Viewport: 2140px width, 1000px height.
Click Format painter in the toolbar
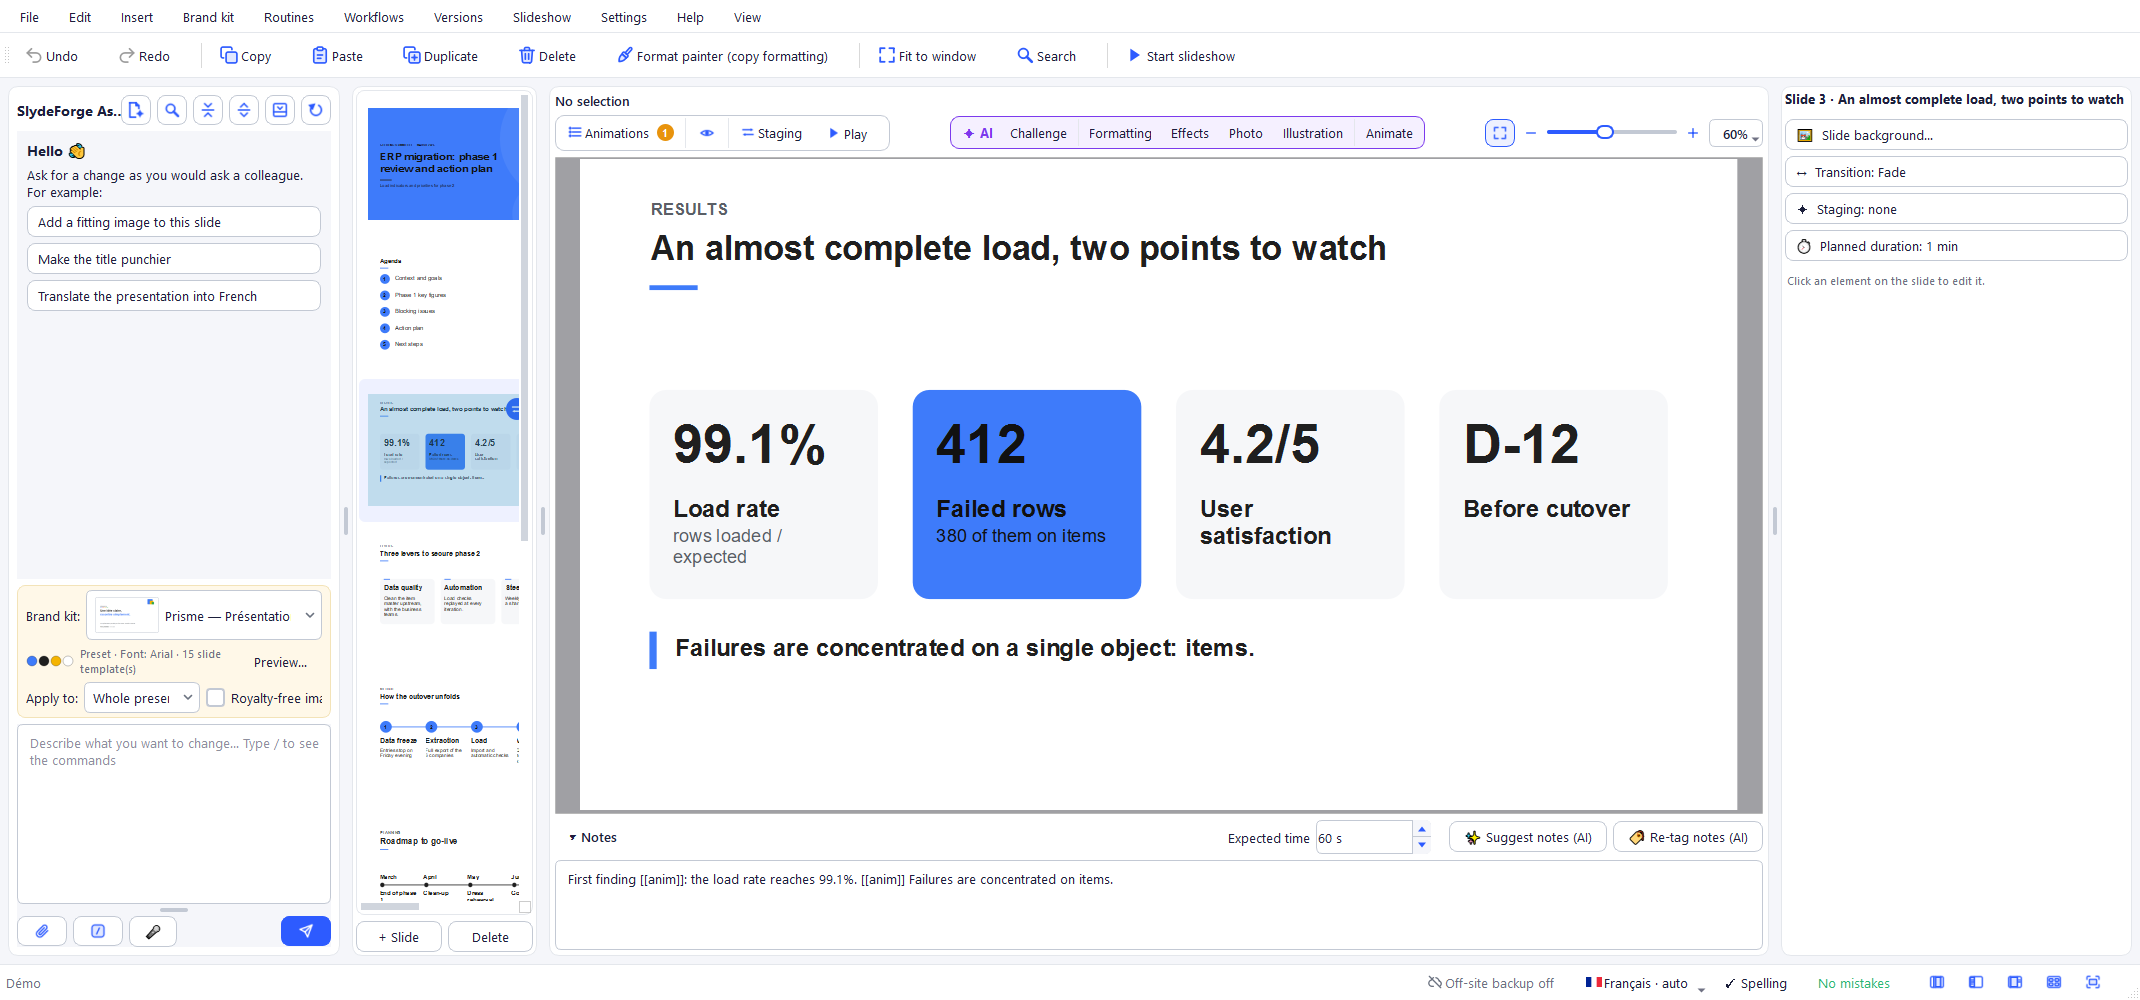pos(723,56)
